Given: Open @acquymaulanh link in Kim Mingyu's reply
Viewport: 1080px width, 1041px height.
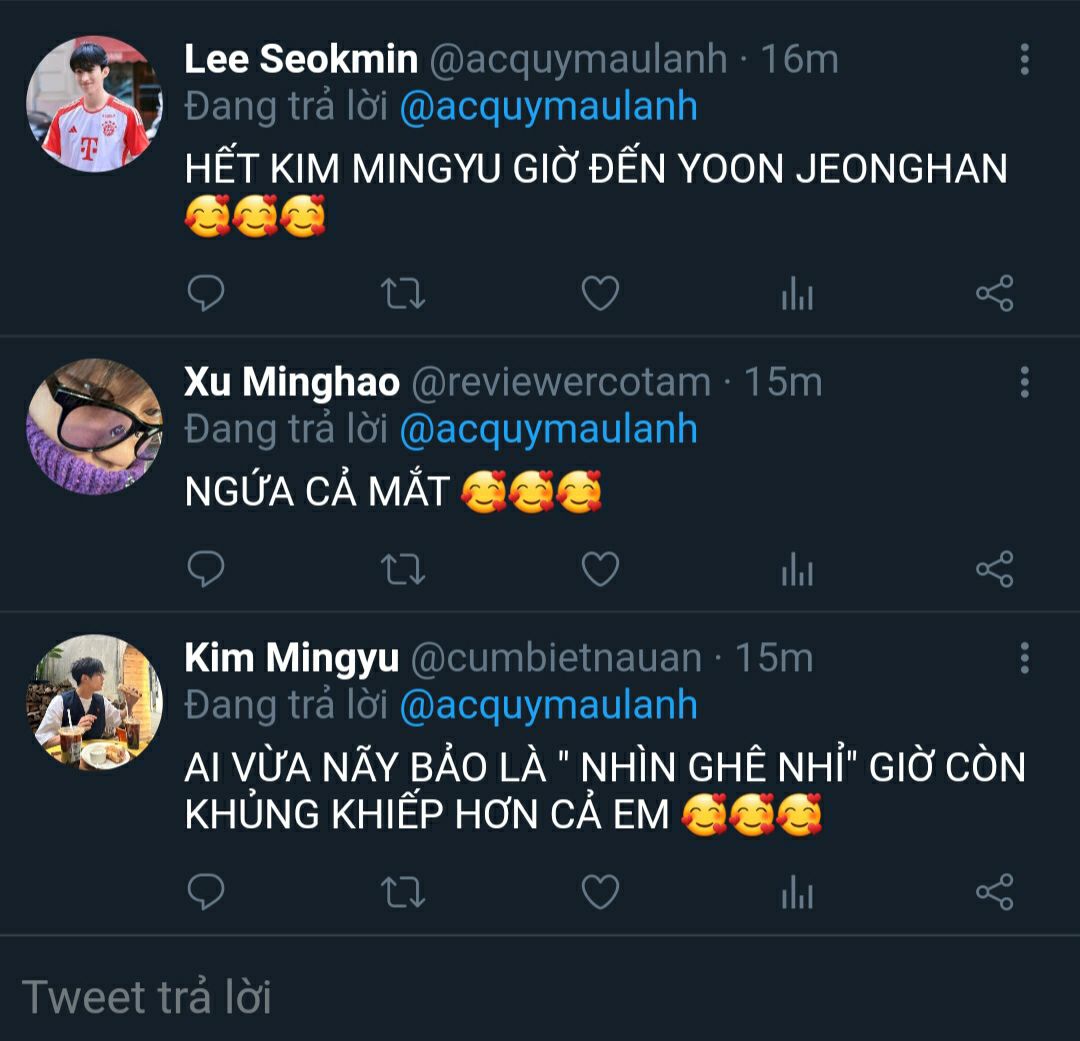Looking at the screenshot, I should click(x=548, y=705).
